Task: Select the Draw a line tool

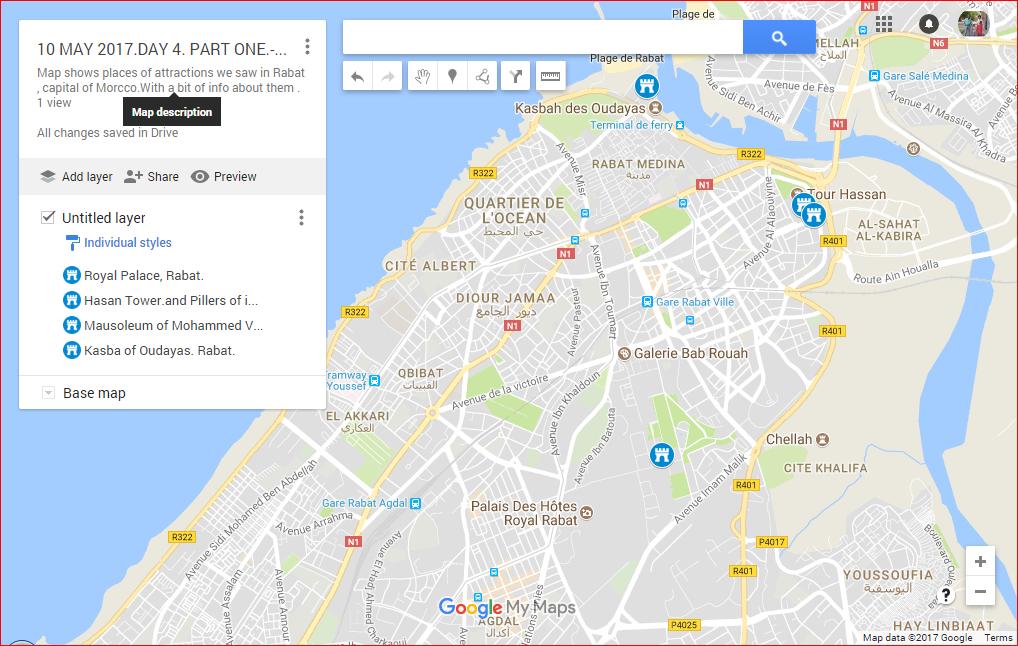Action: tap(482, 77)
